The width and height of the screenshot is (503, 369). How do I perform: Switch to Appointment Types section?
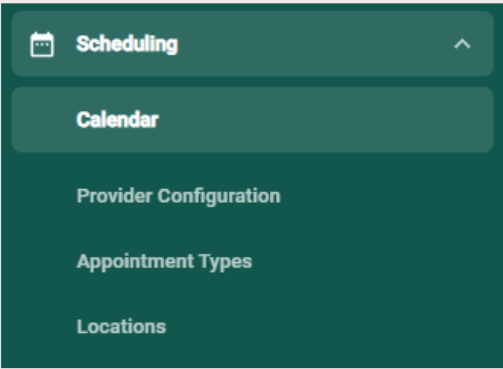[164, 261]
